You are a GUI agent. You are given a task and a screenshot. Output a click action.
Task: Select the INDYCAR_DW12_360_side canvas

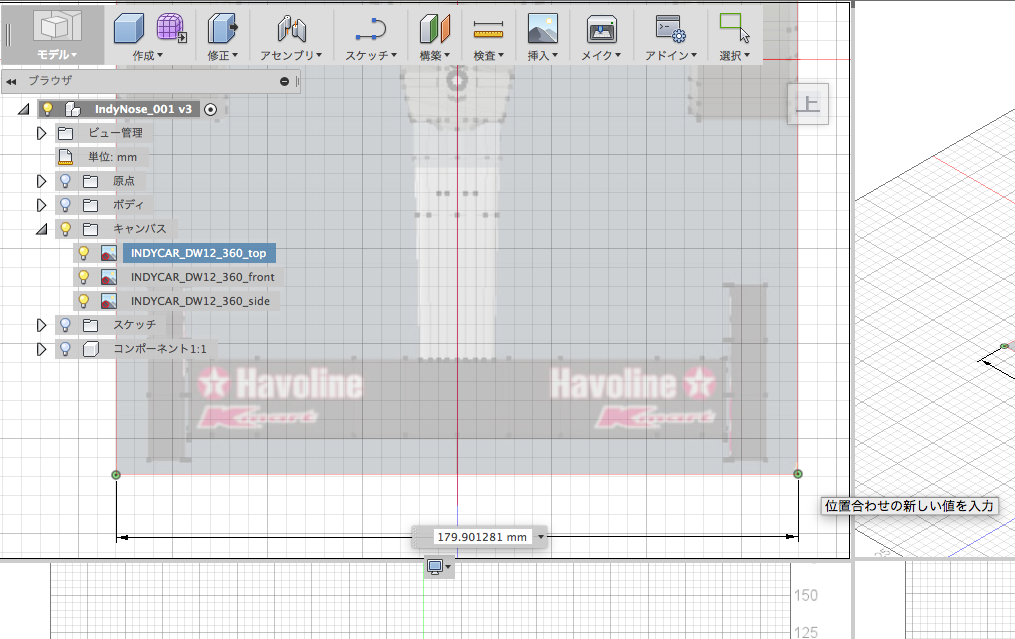pos(201,301)
